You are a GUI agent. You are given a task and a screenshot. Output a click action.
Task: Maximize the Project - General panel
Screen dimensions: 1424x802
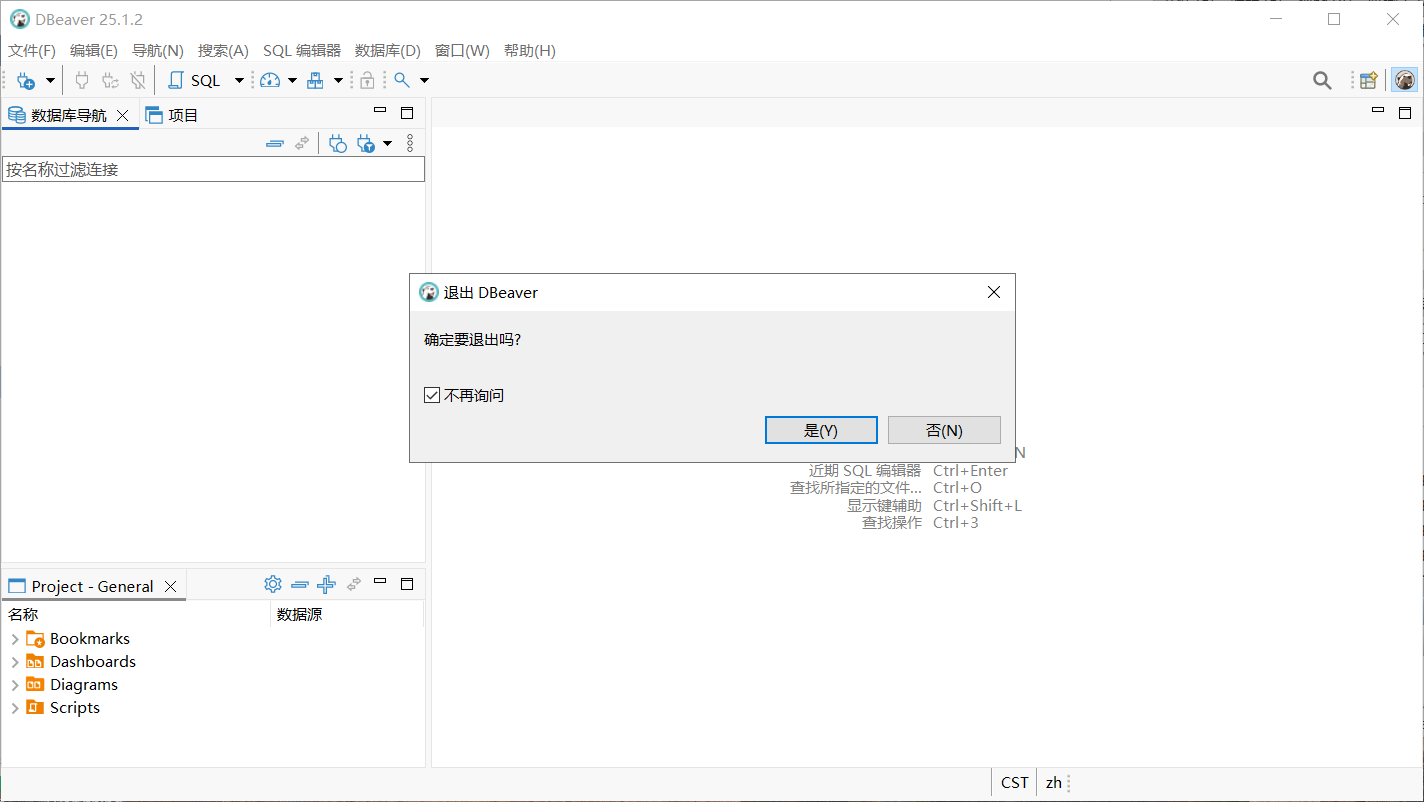pyautogui.click(x=407, y=584)
